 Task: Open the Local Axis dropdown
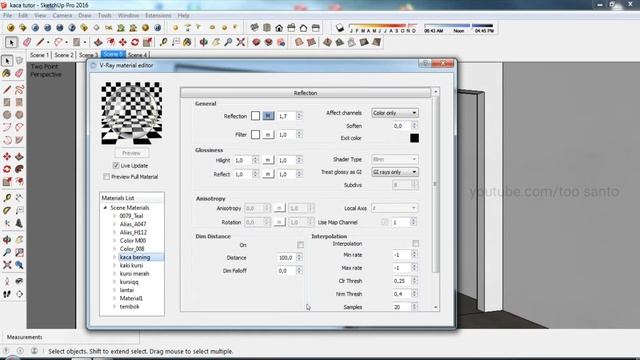tap(395, 208)
